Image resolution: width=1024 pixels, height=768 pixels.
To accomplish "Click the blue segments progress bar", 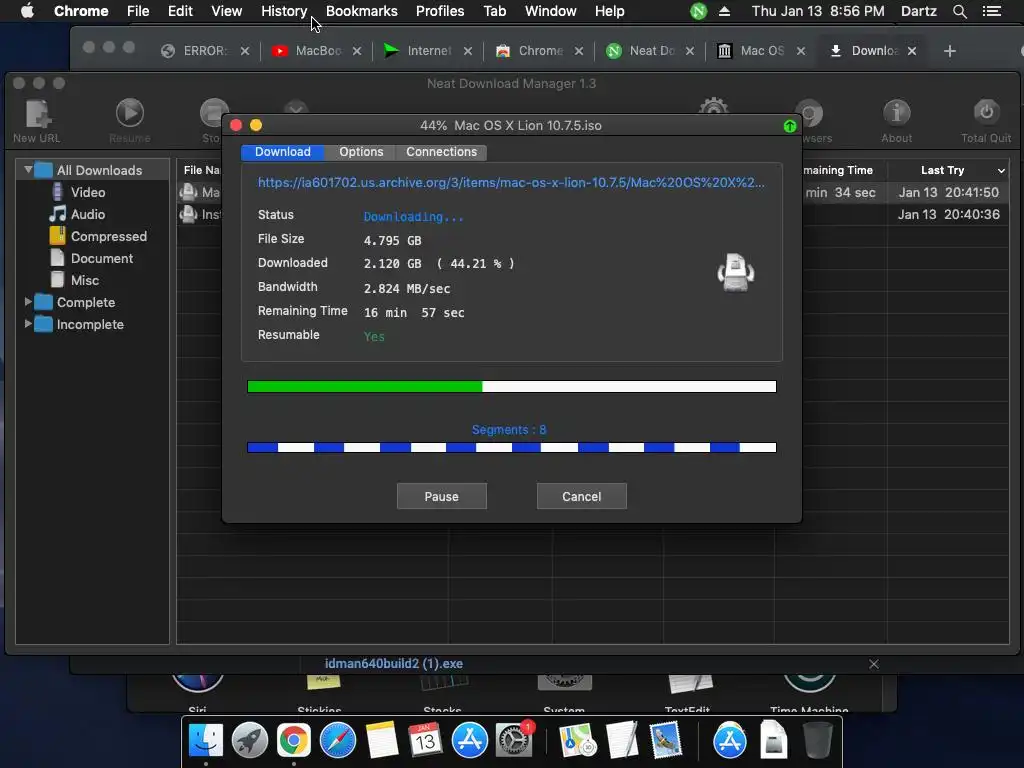I will point(512,447).
